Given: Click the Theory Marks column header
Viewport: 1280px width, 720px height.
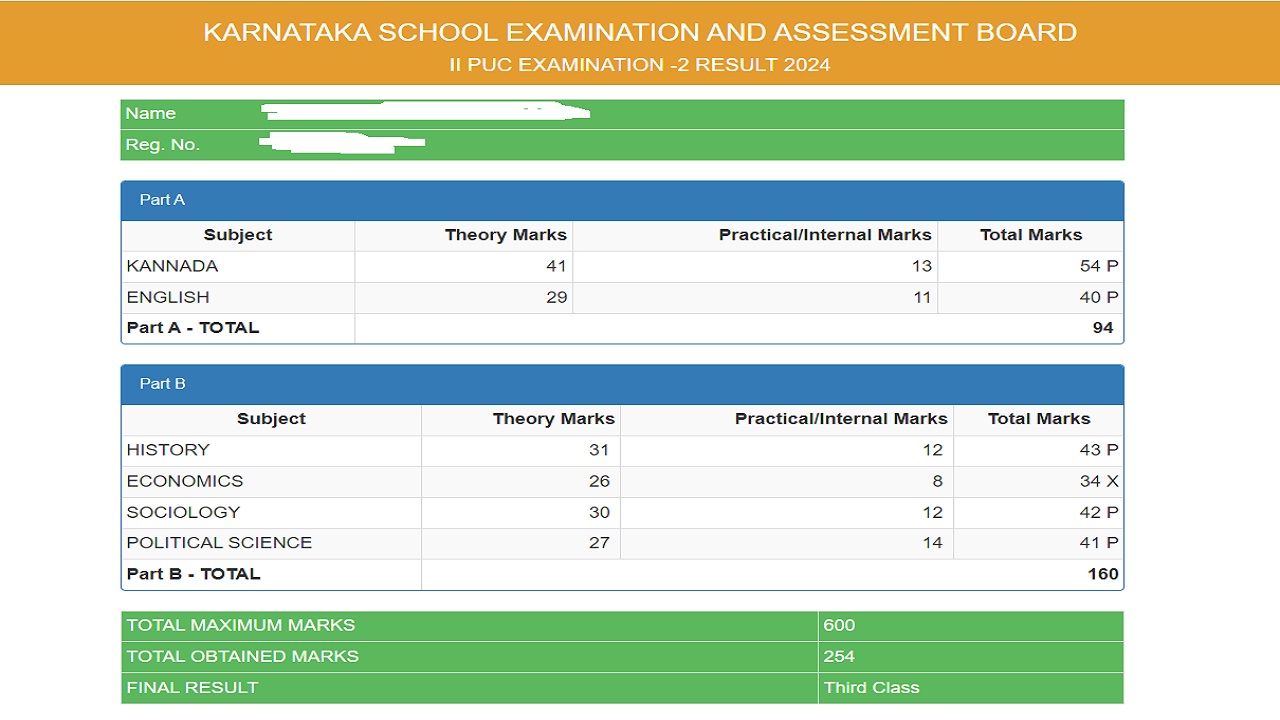Looking at the screenshot, I should click(506, 234).
